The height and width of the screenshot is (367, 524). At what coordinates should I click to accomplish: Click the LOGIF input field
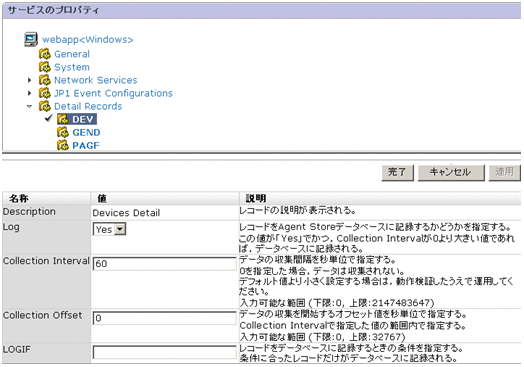(164, 352)
